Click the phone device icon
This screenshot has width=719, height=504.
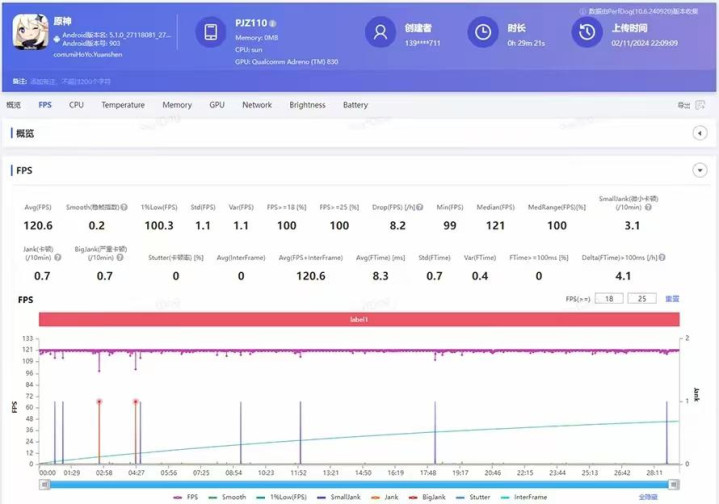pos(212,33)
